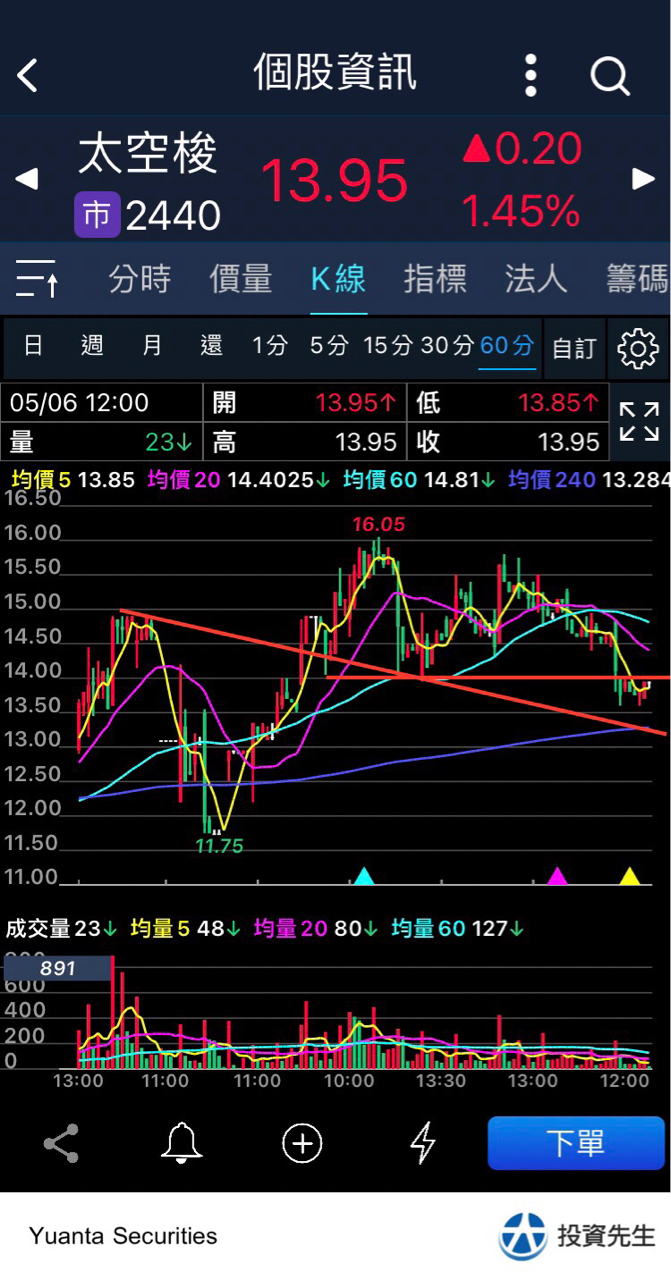Select 1分 interval

point(270,347)
